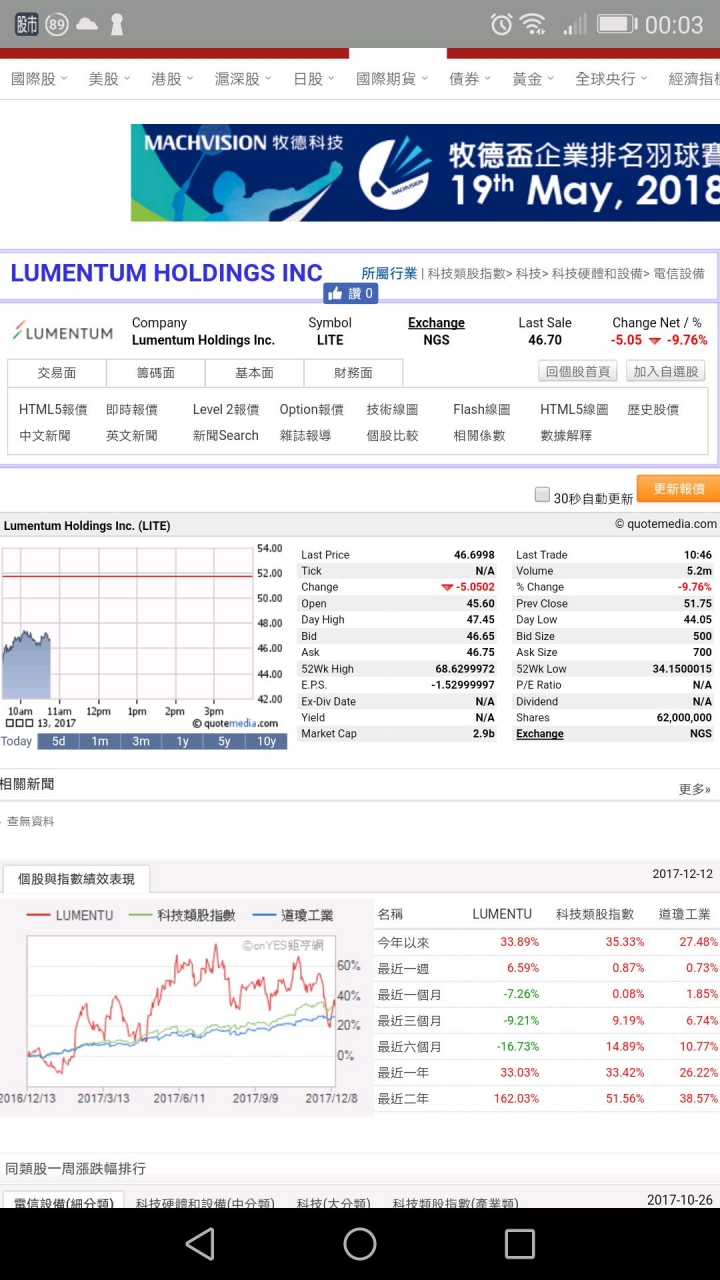
Task: Switch to the 財務面 tab
Action: point(354,373)
